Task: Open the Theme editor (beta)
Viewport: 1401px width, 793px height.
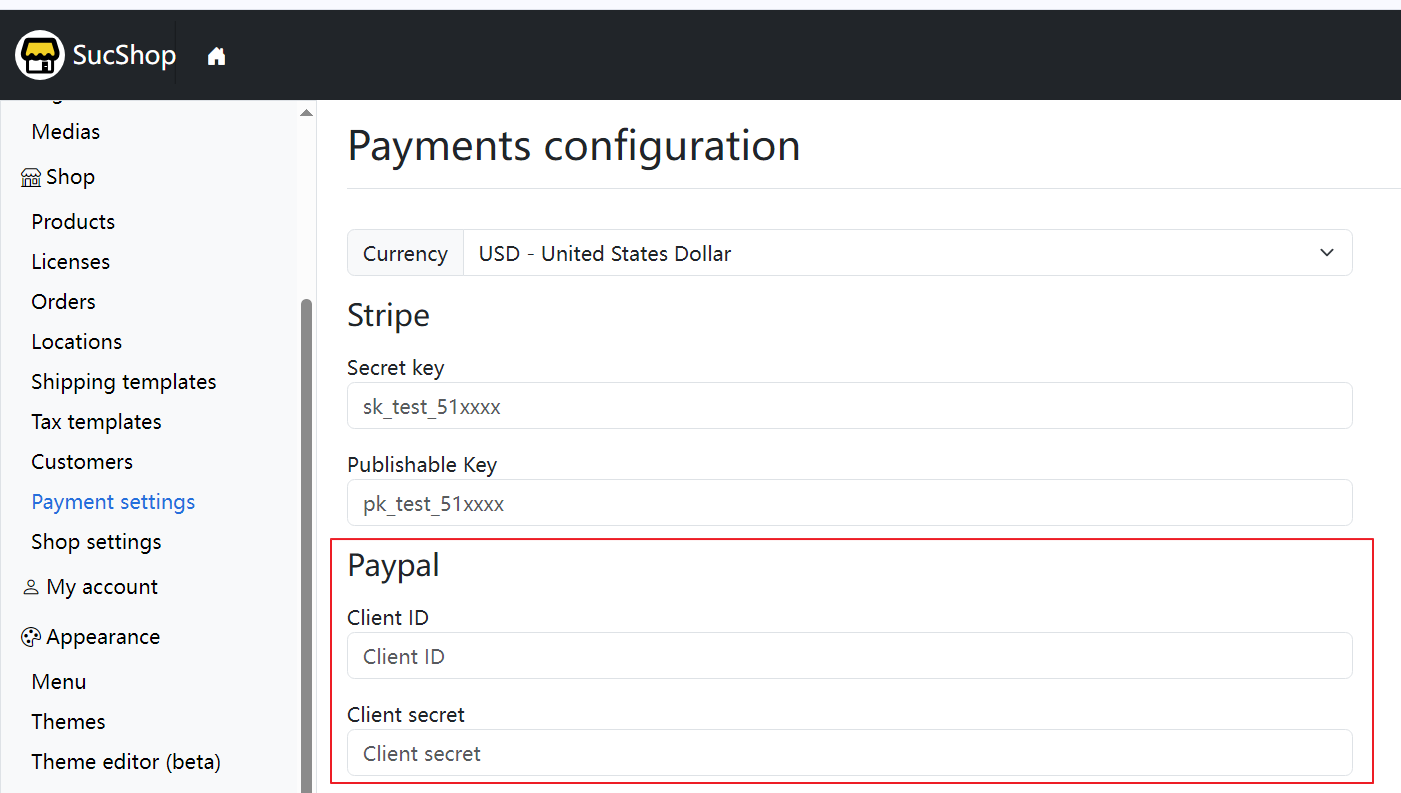Action: pyautogui.click(x=126, y=762)
